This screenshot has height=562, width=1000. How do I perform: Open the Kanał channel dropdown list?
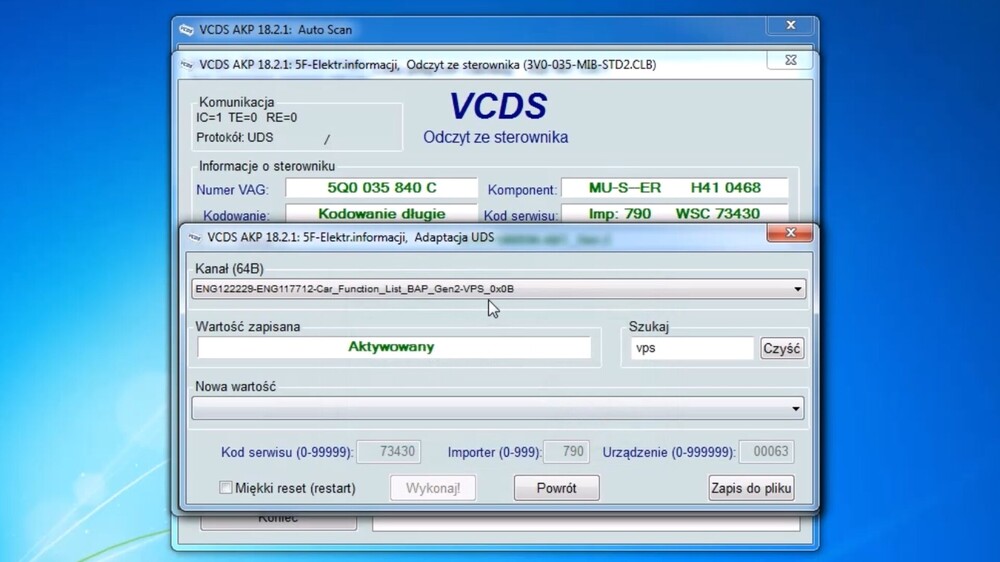click(796, 290)
